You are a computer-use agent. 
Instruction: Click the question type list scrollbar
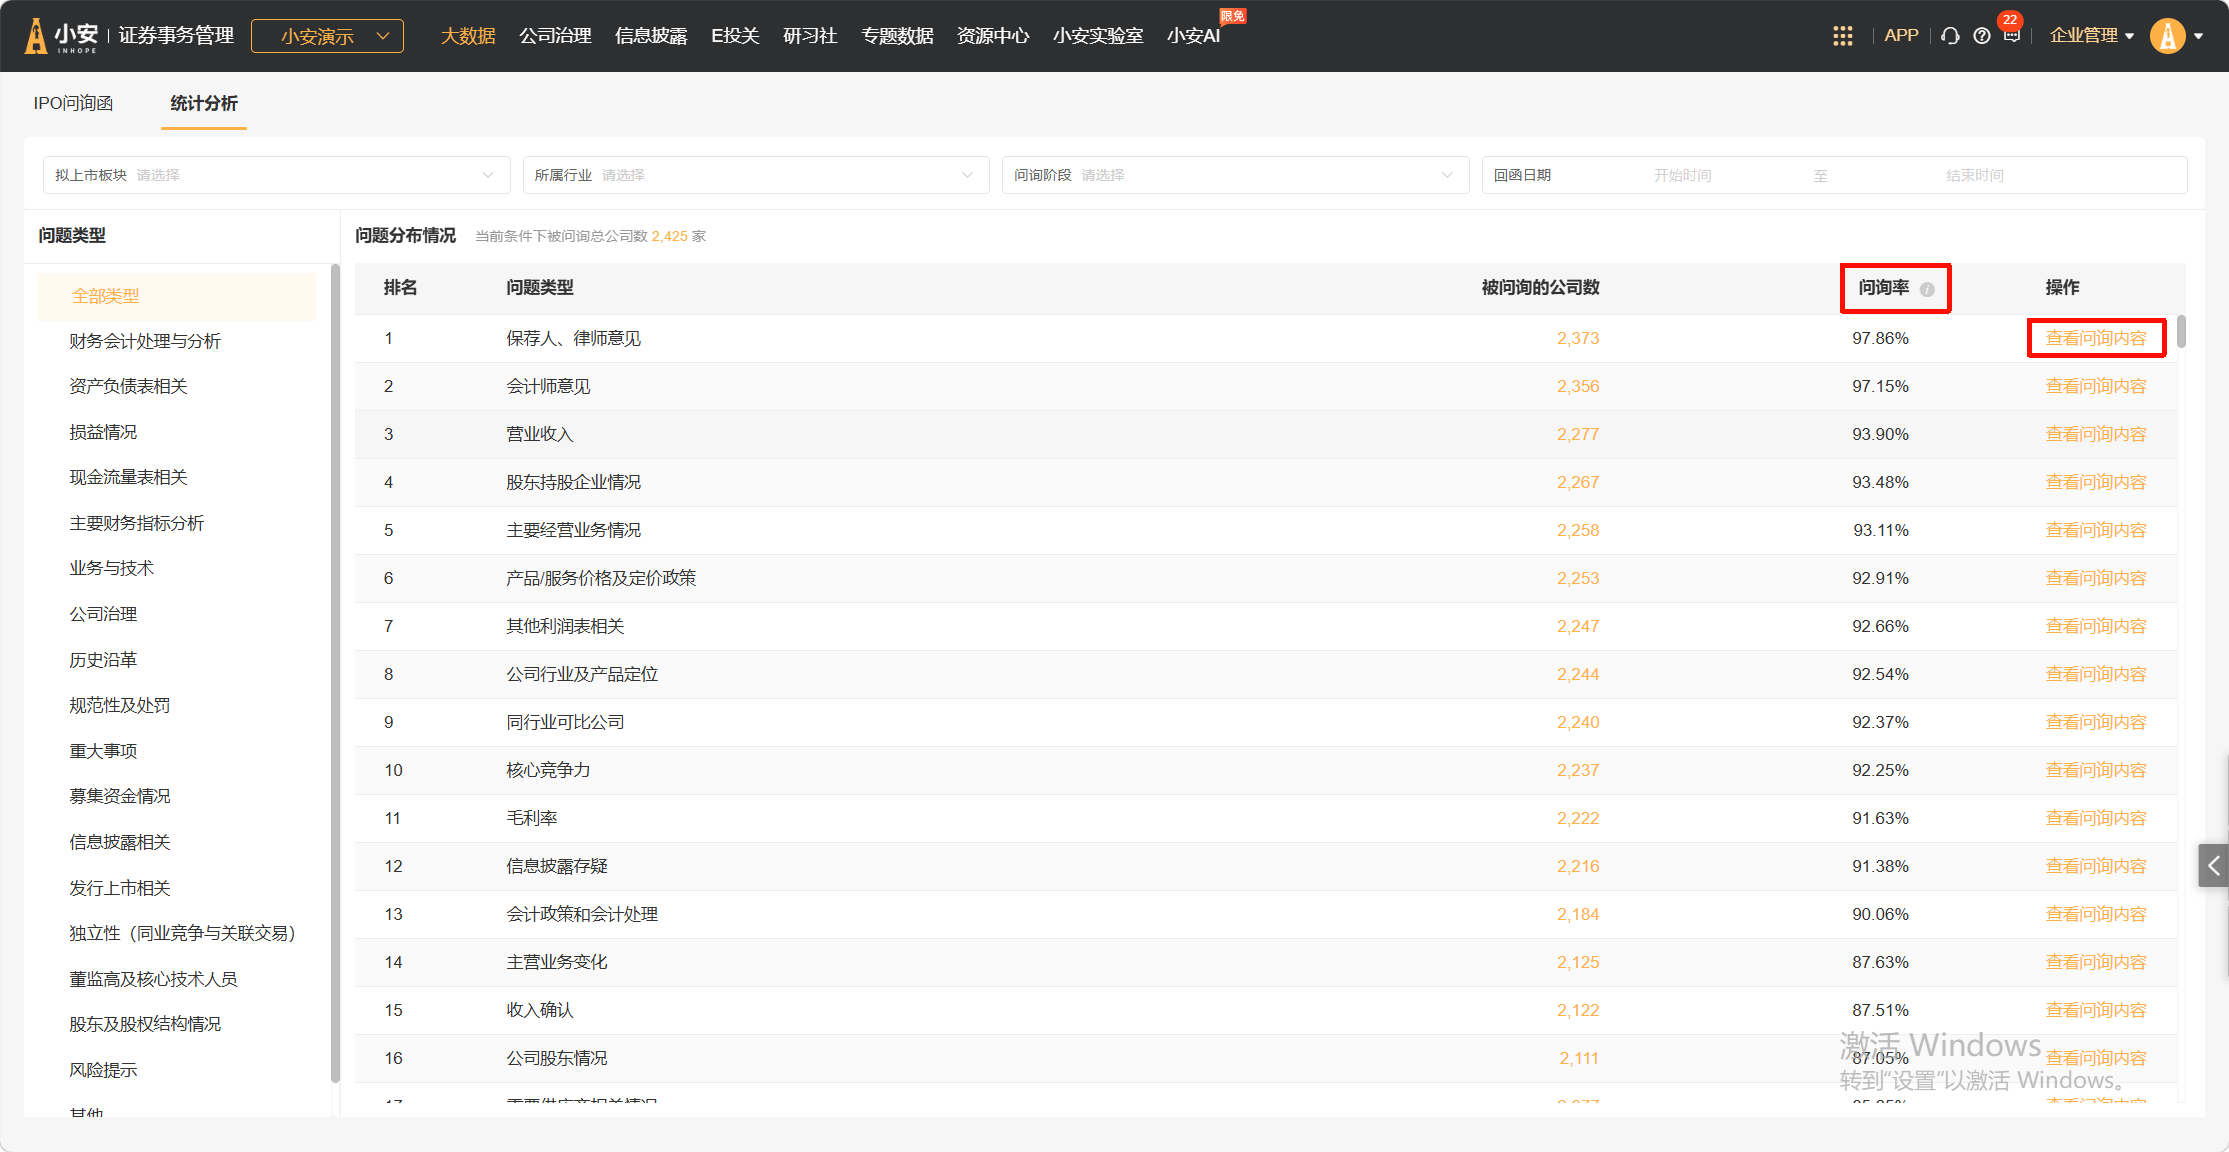tap(335, 670)
